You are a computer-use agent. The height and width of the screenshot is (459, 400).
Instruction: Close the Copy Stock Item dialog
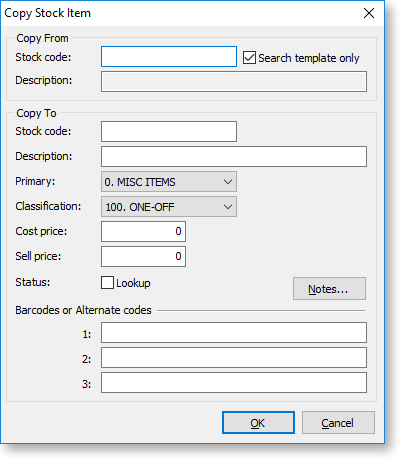369,13
